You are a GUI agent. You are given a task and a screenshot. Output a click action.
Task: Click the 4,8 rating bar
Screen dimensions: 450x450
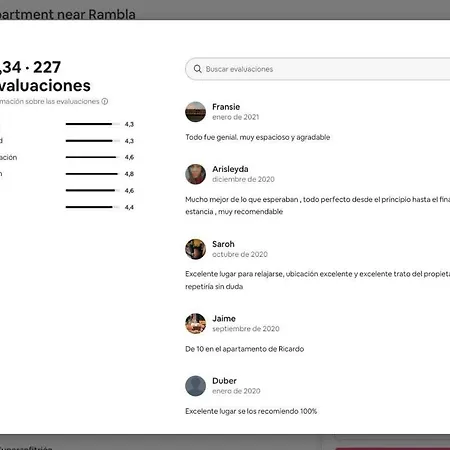tap(93, 174)
